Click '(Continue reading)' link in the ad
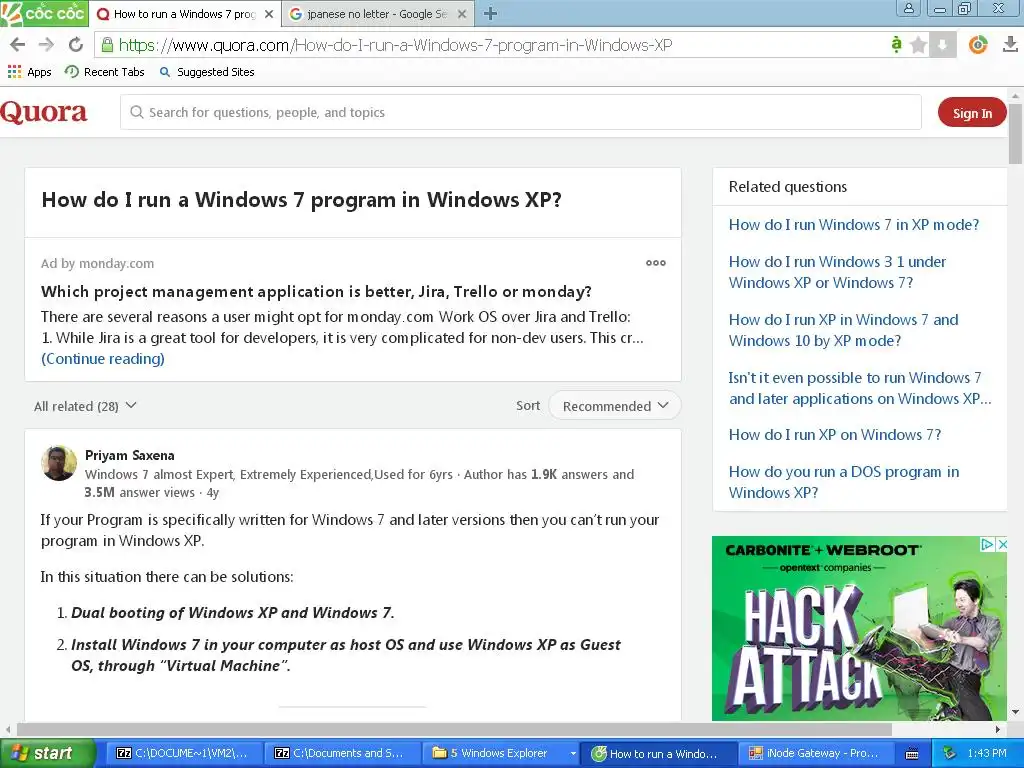The width and height of the screenshot is (1024, 768). click(103, 359)
